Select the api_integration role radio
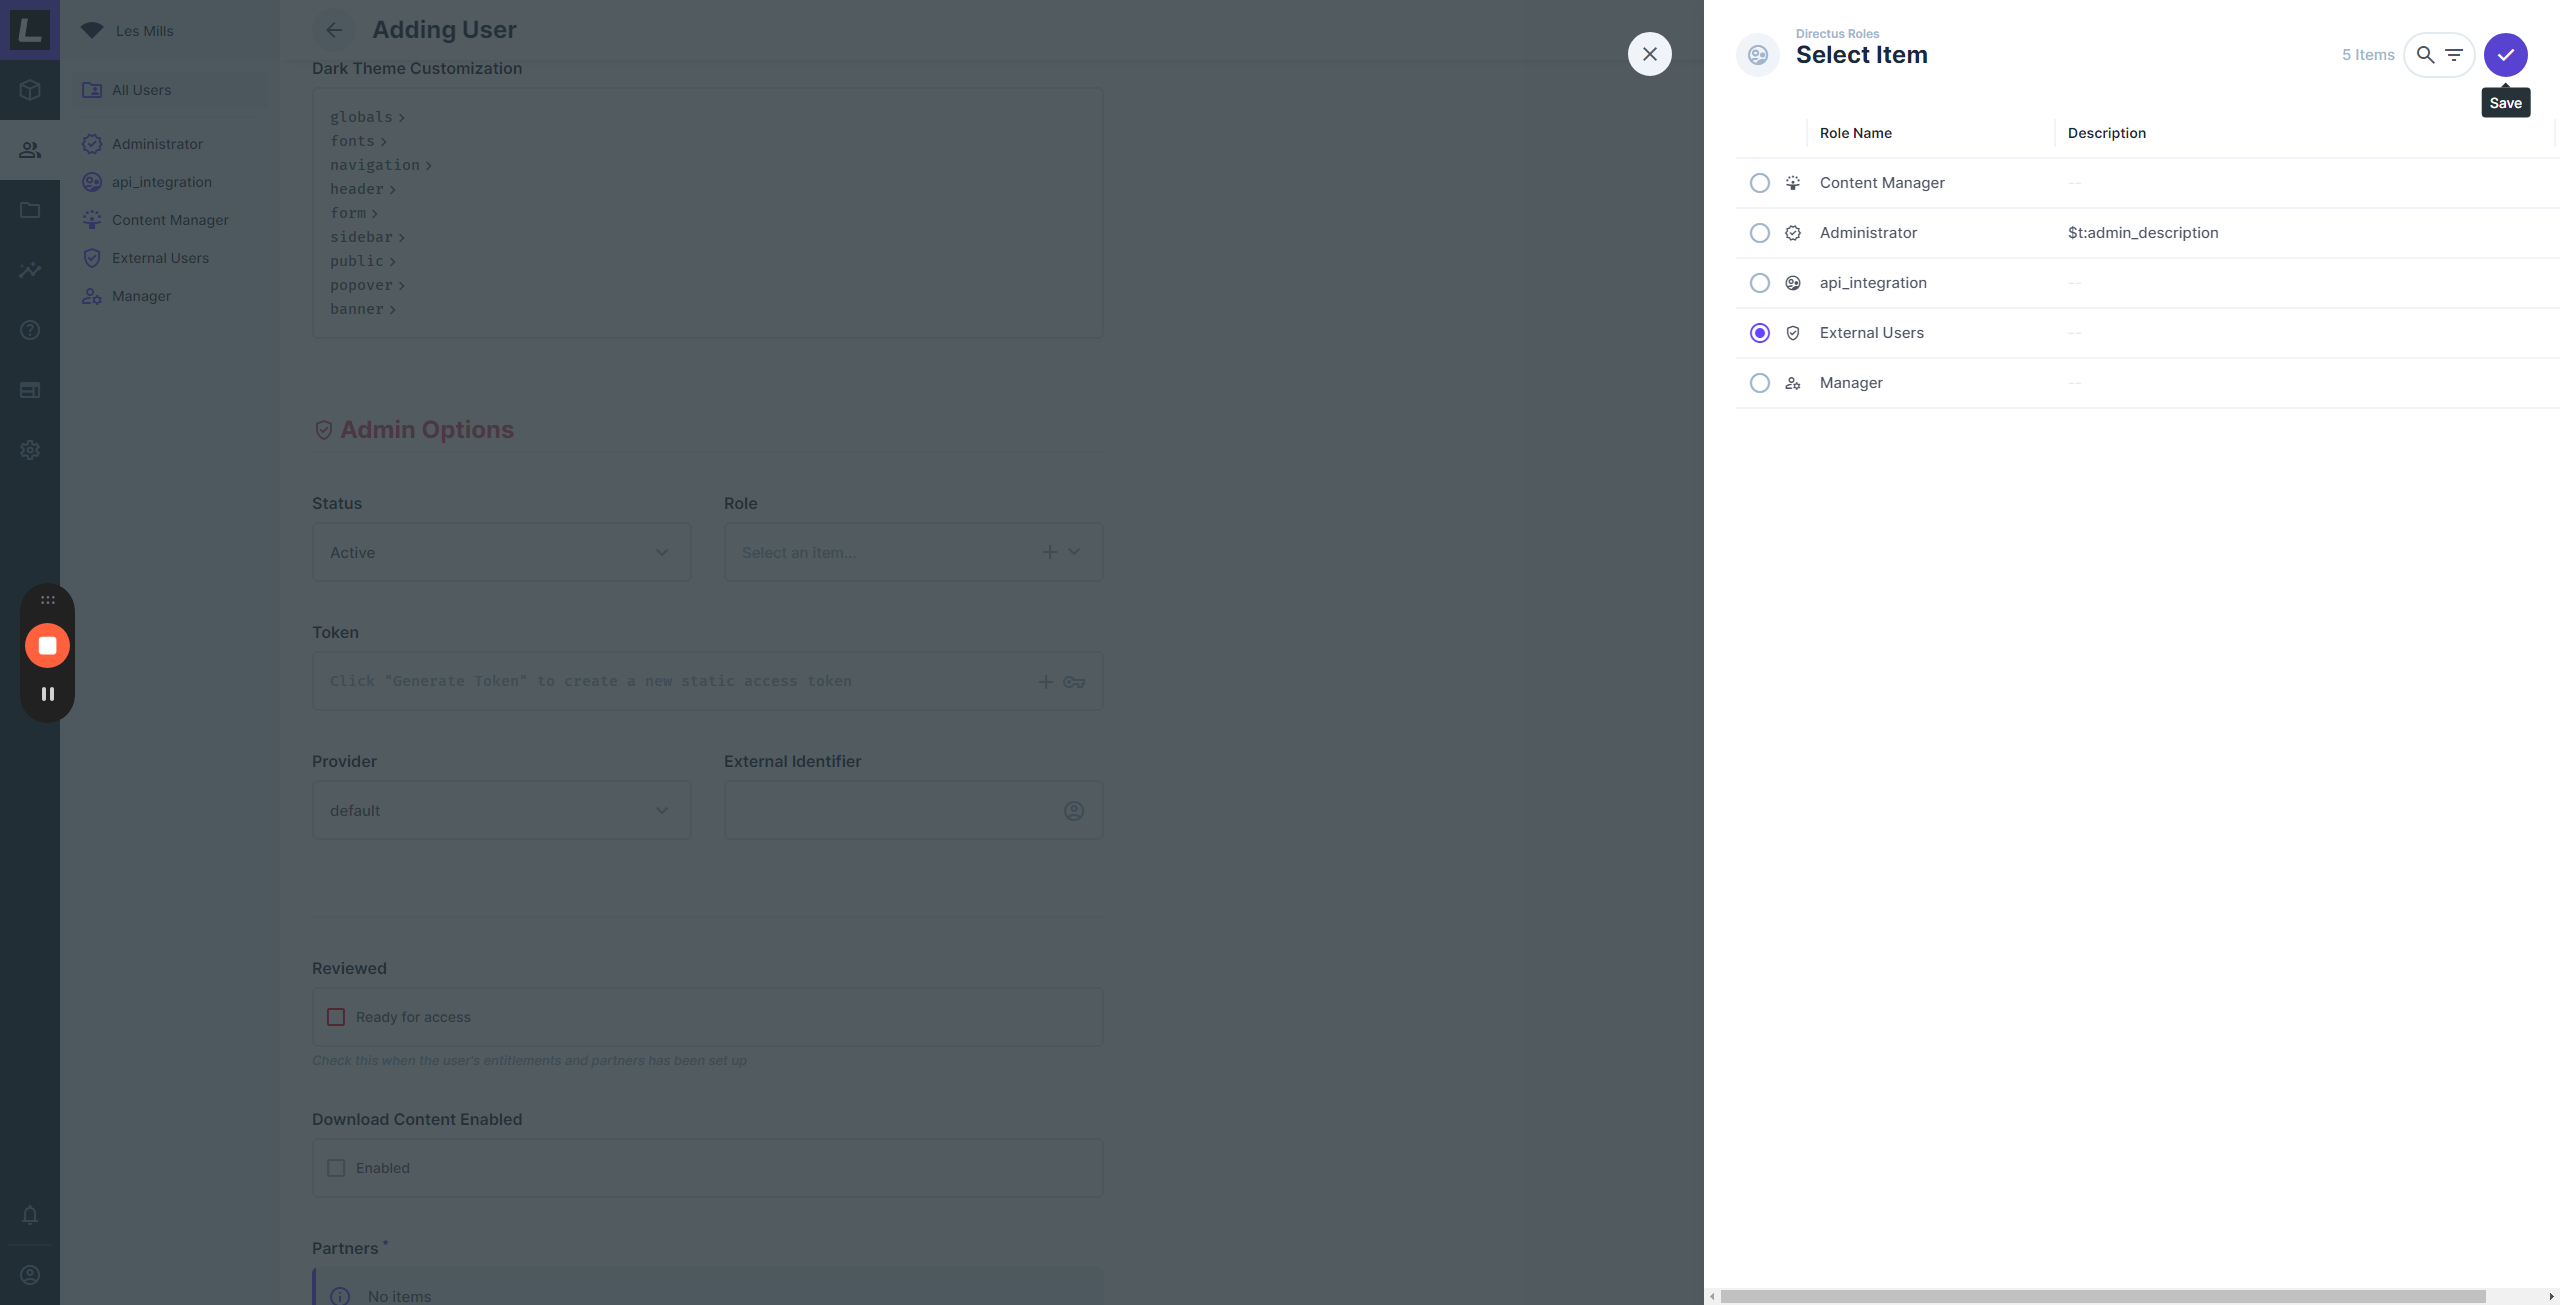This screenshot has height=1305, width=2560. (1760, 283)
